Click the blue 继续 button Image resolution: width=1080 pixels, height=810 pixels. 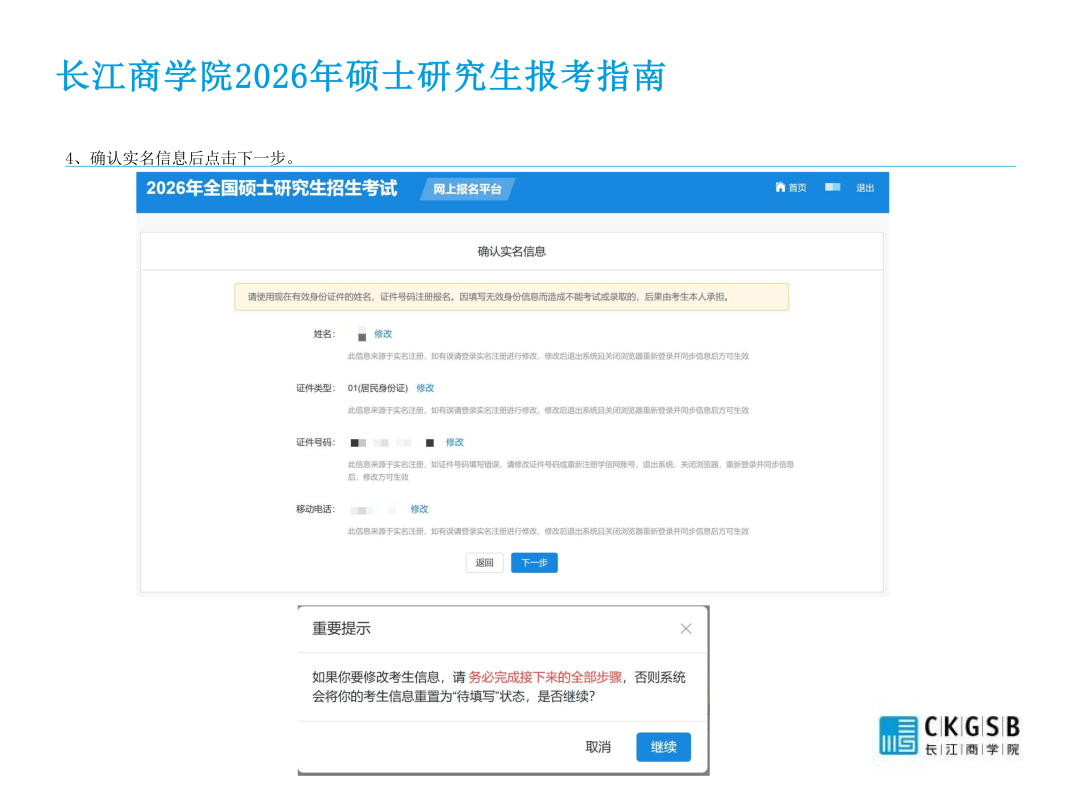pos(663,747)
